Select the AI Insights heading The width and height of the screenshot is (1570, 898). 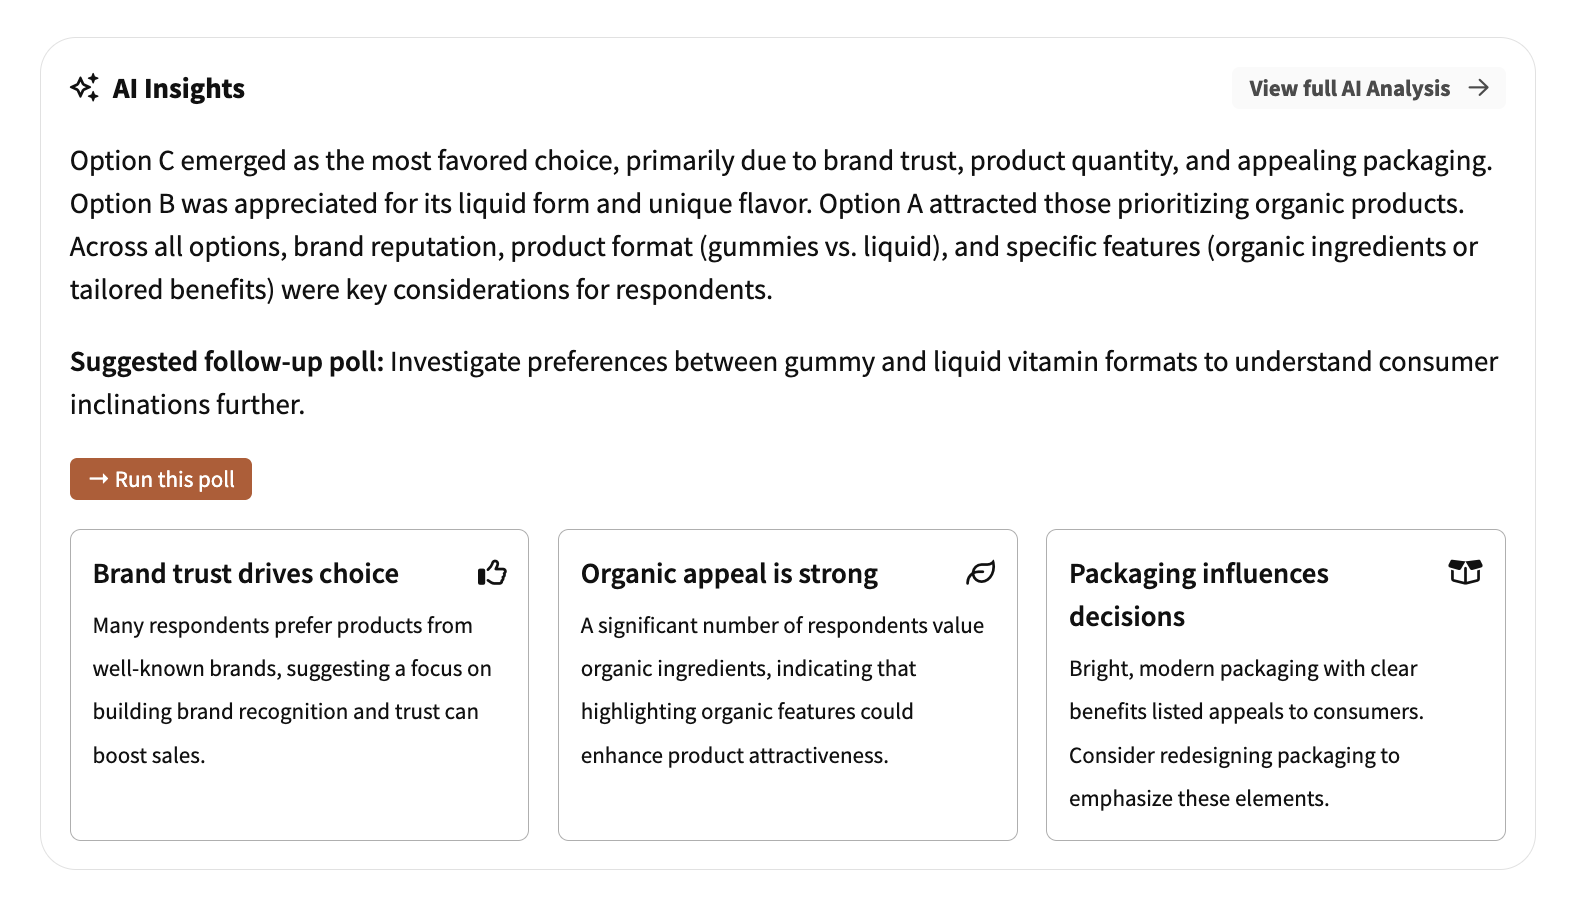coord(178,89)
